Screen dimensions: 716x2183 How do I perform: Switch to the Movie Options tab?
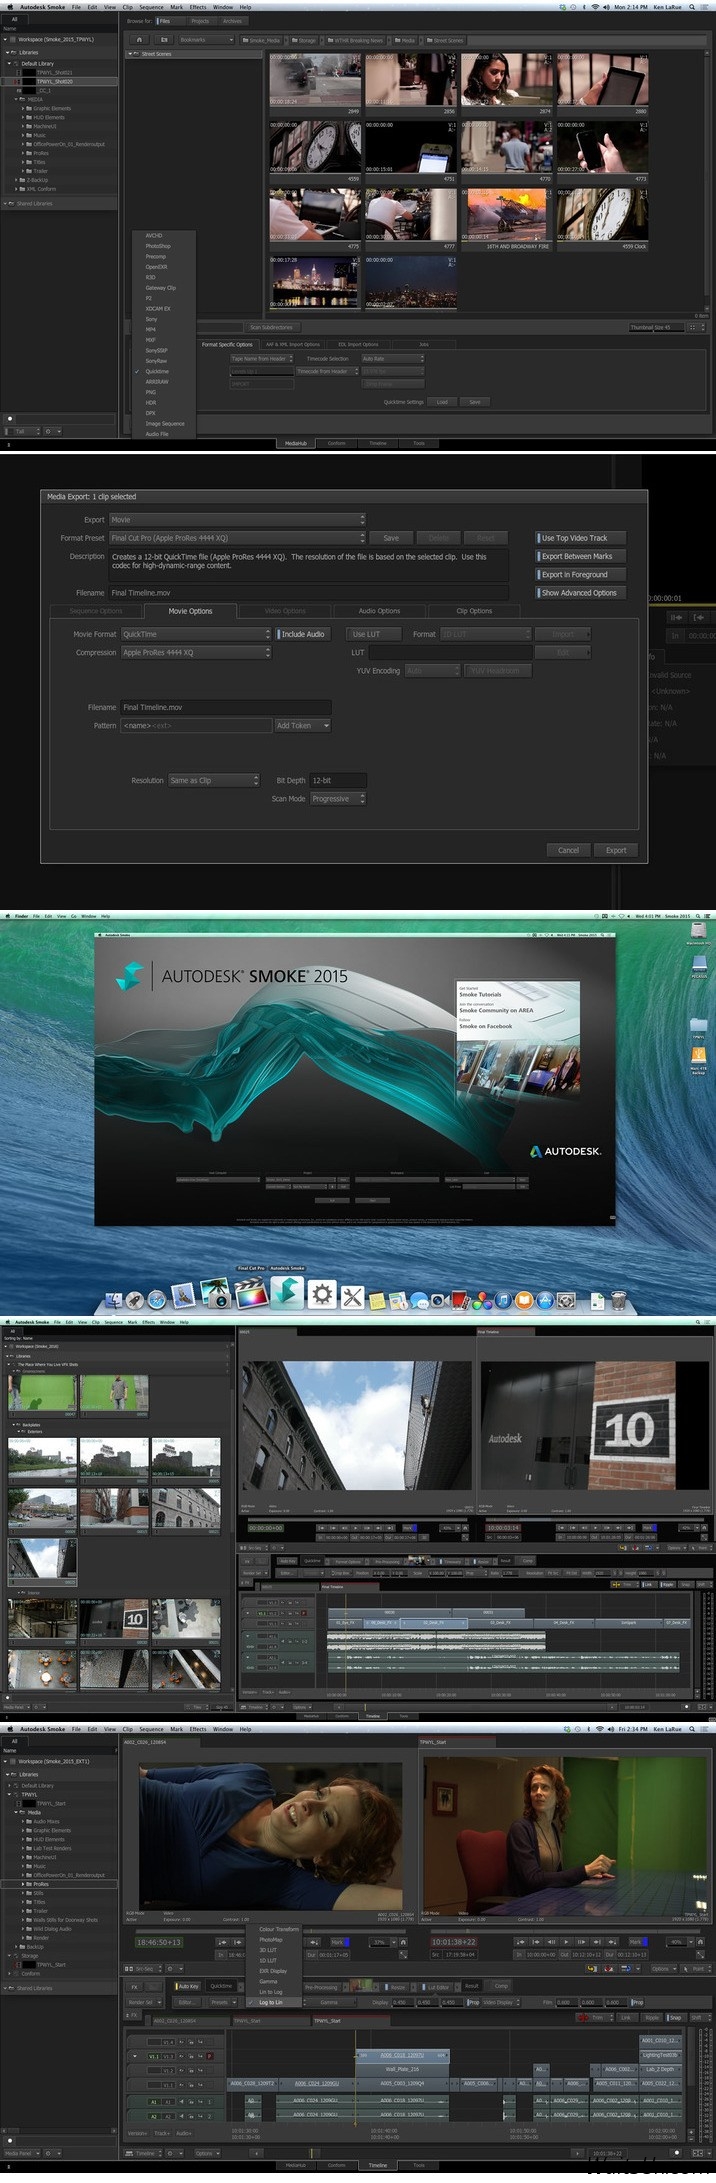tap(190, 611)
